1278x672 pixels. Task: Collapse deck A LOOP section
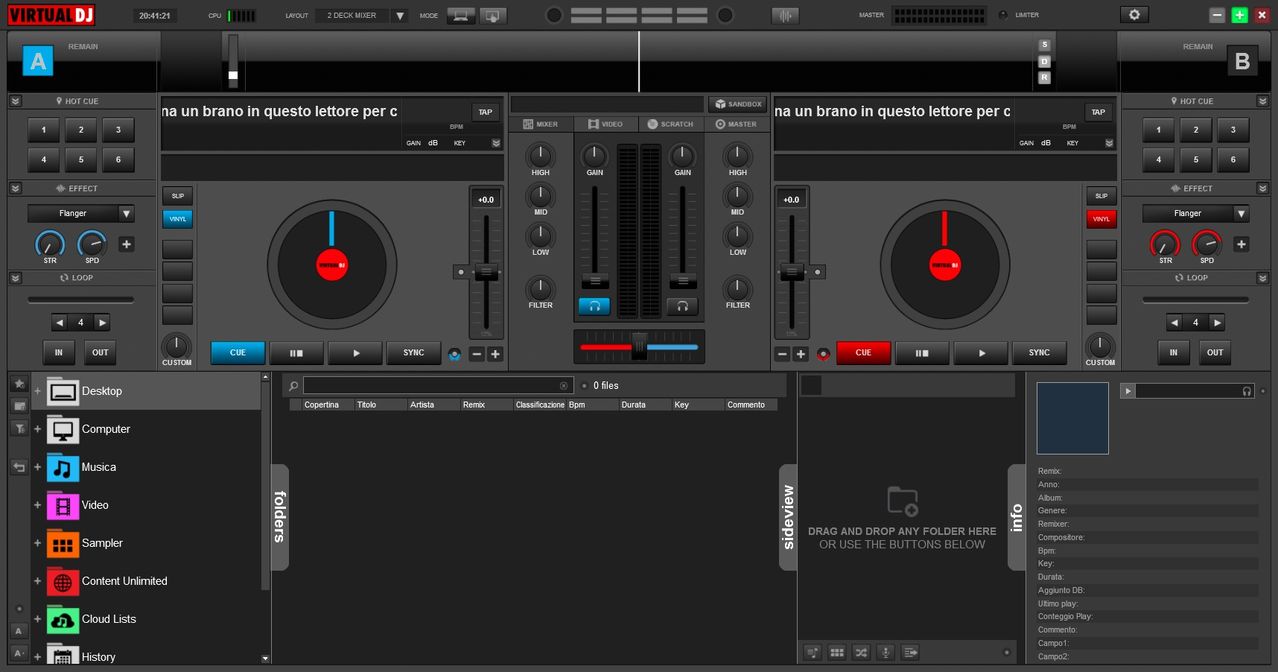[x=15, y=277]
